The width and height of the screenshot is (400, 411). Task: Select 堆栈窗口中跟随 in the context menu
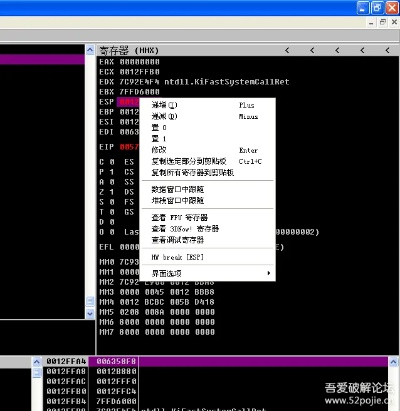tap(207, 201)
